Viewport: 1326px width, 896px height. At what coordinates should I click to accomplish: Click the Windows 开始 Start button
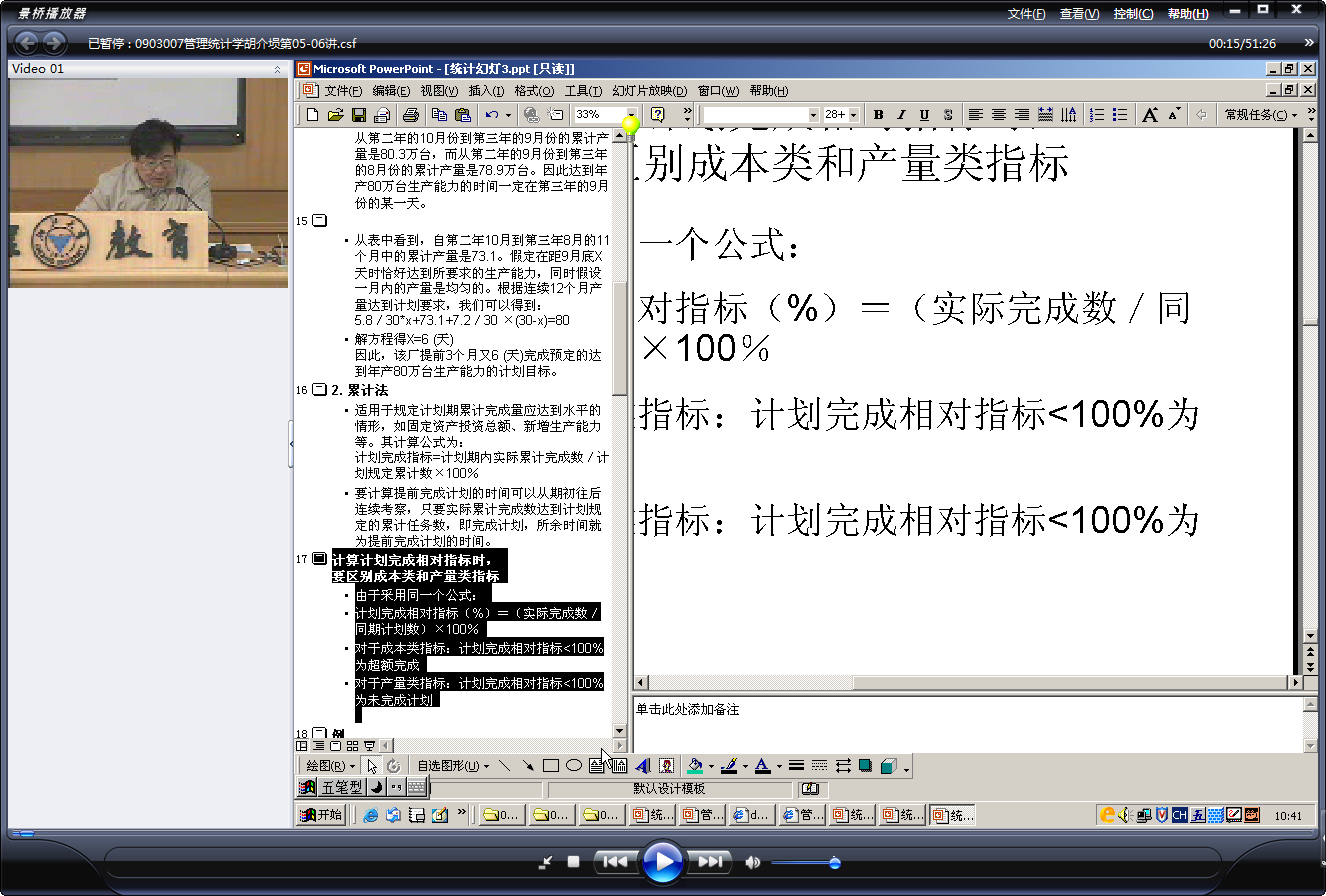[322, 815]
